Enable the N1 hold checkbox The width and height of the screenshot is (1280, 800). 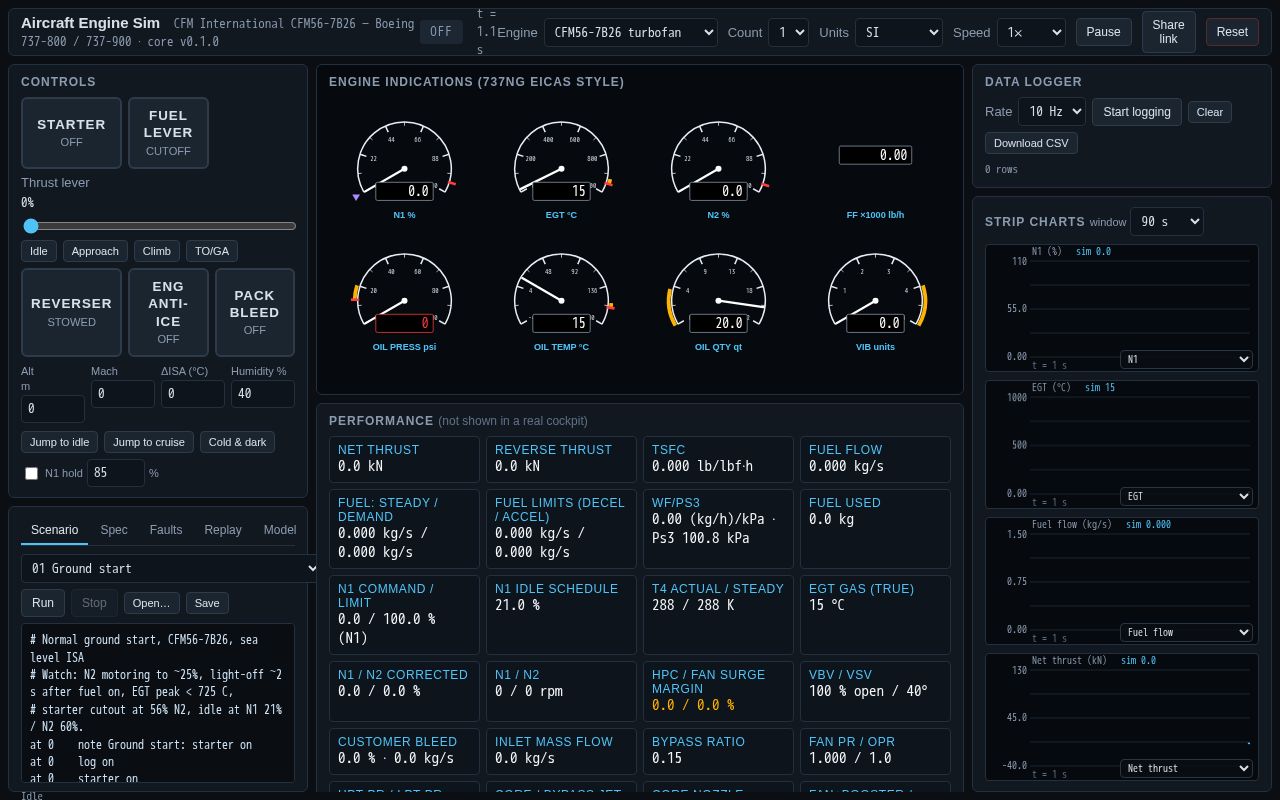(x=31, y=473)
